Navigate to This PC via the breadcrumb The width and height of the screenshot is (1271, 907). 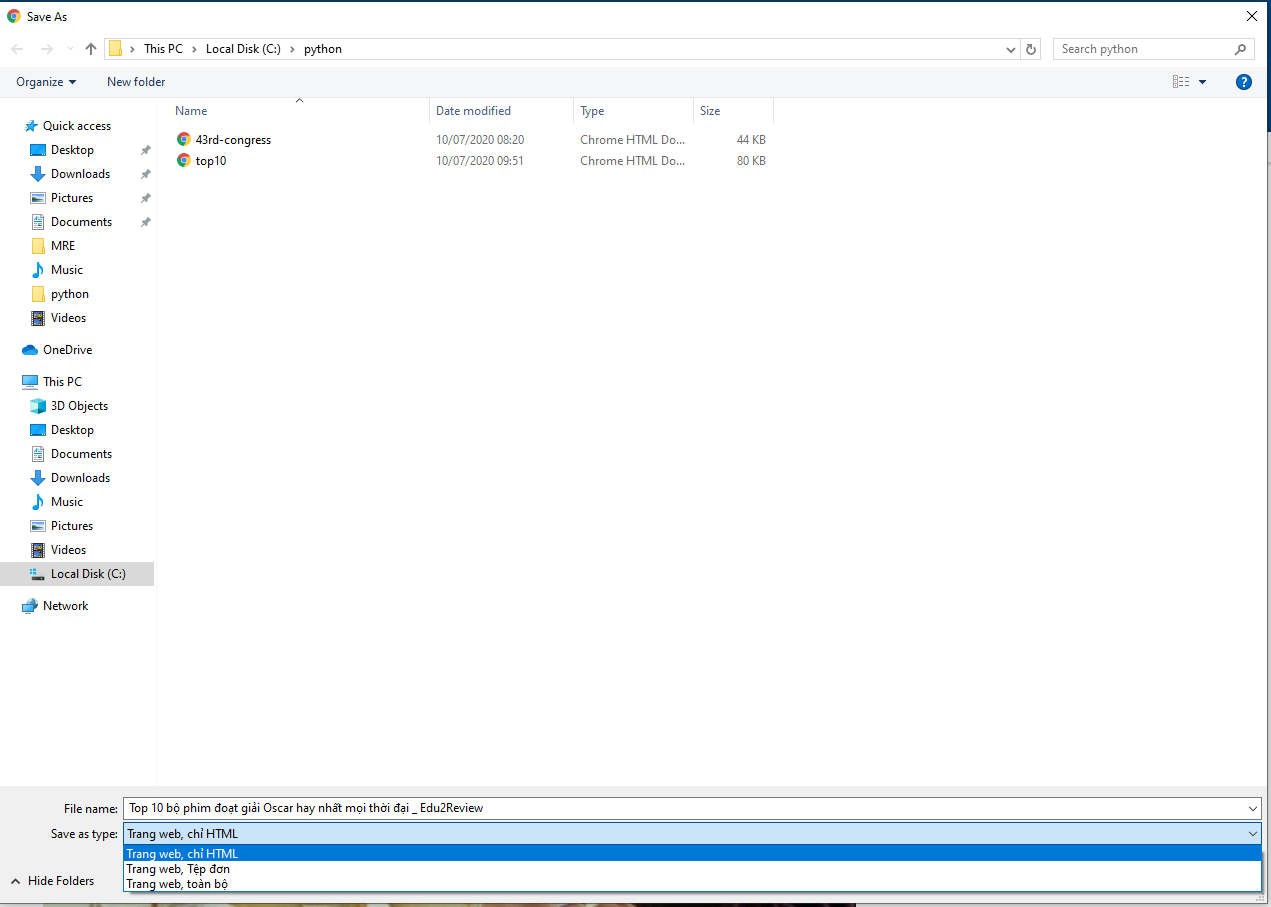[x=162, y=48]
